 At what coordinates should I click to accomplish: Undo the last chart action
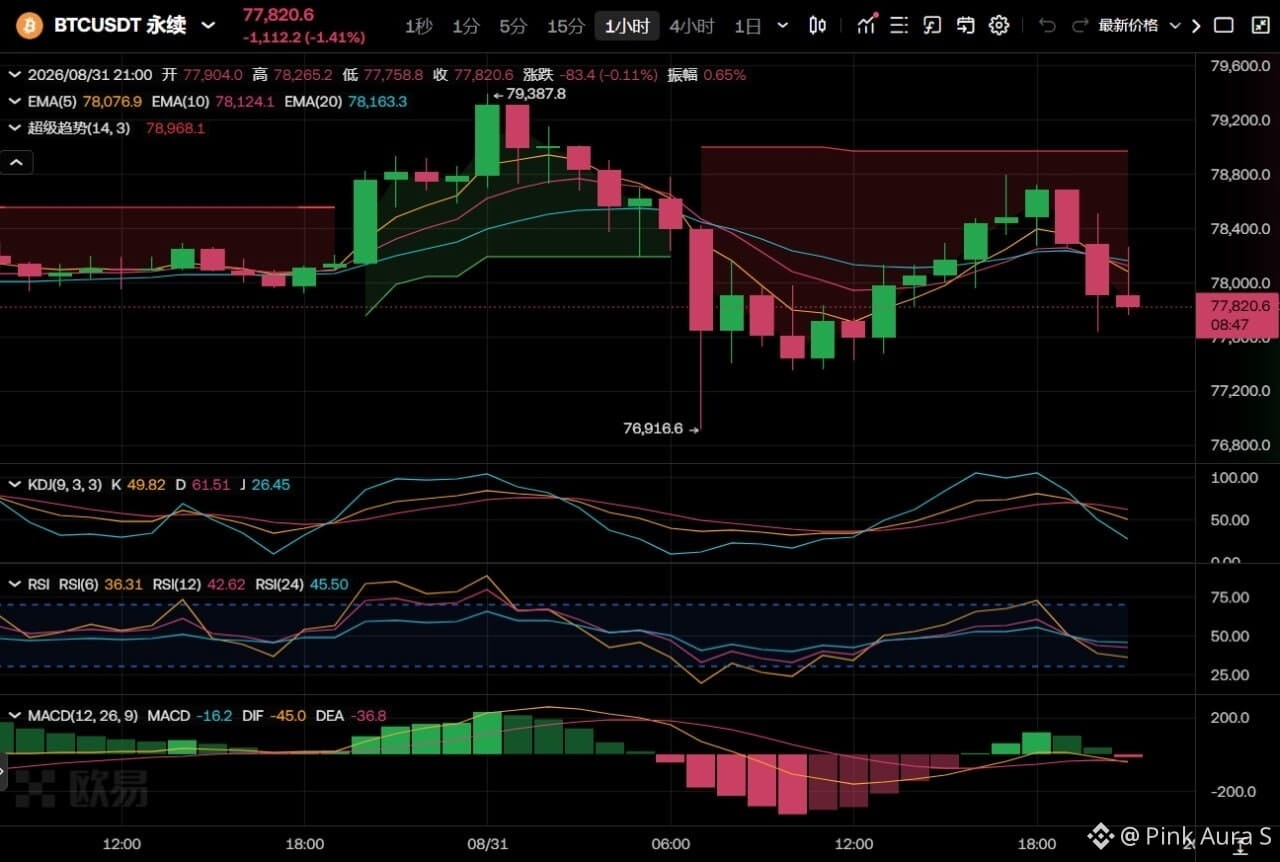[x=1047, y=26]
